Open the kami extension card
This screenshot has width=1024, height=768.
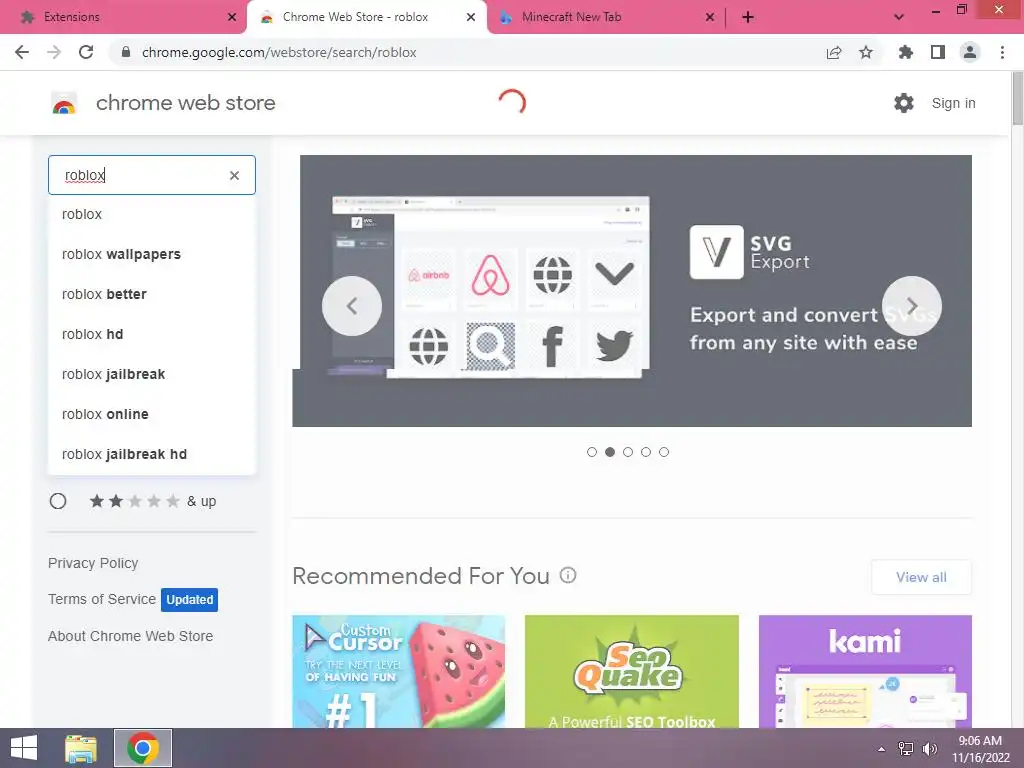[x=865, y=671]
